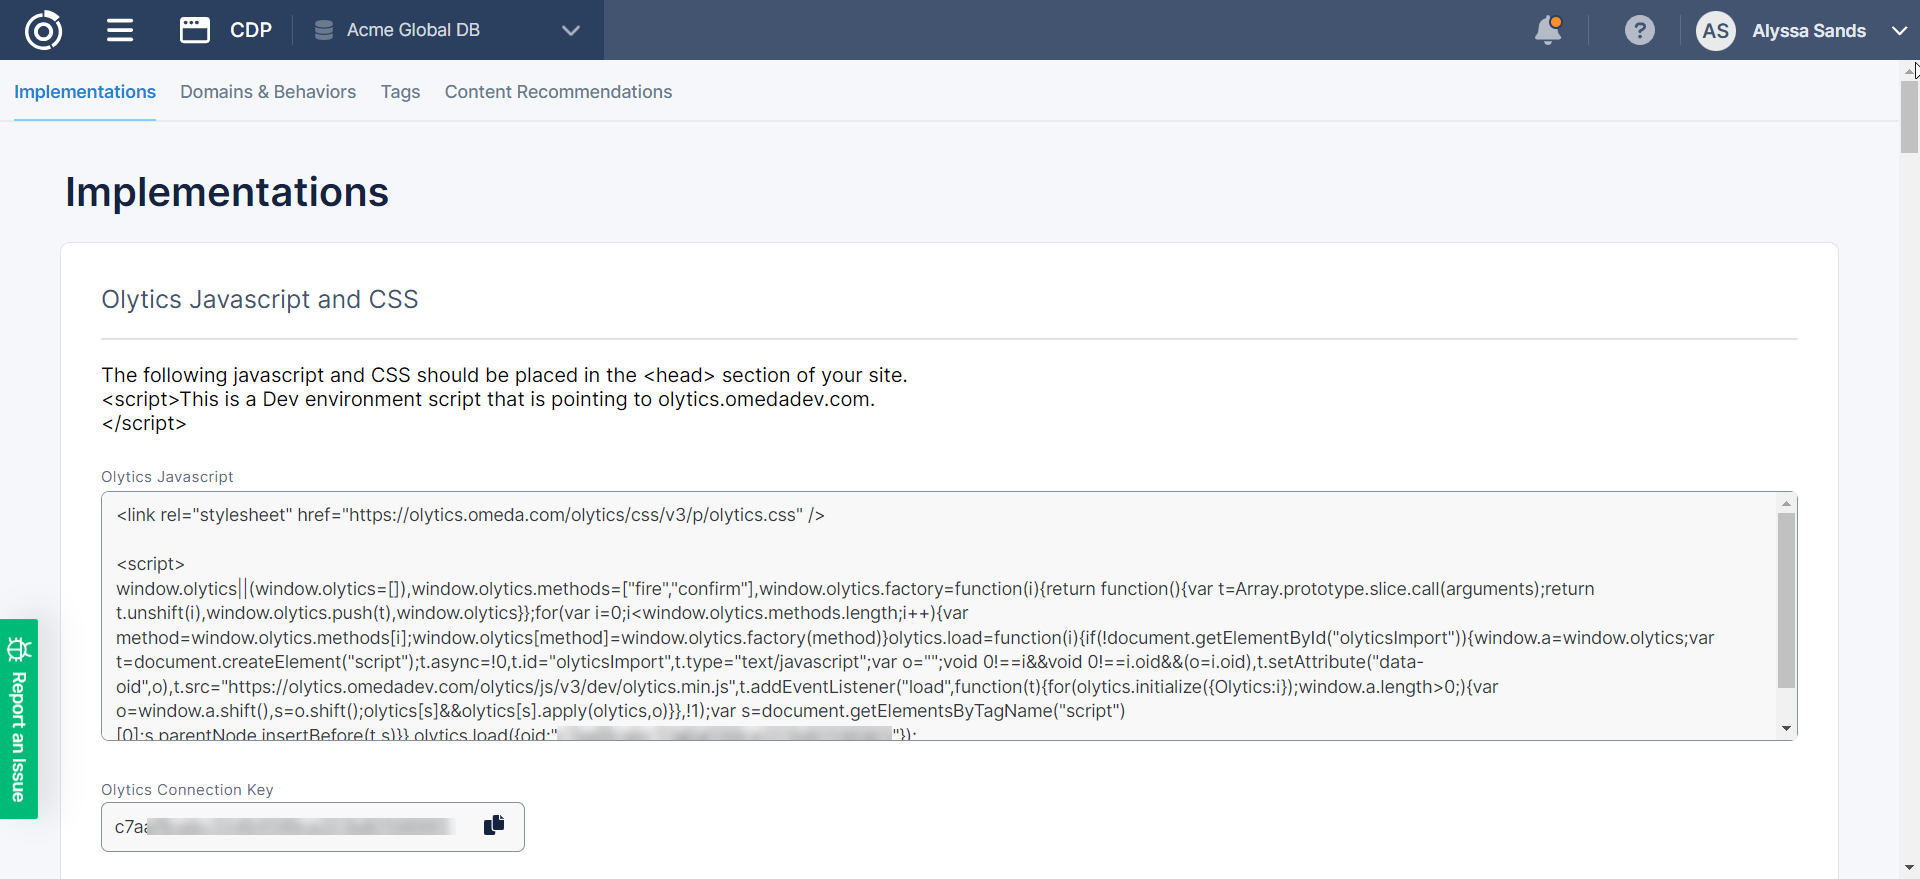Viewport: 1920px width, 879px height.
Task: Click the code box scroll down arrow
Action: 1786,729
